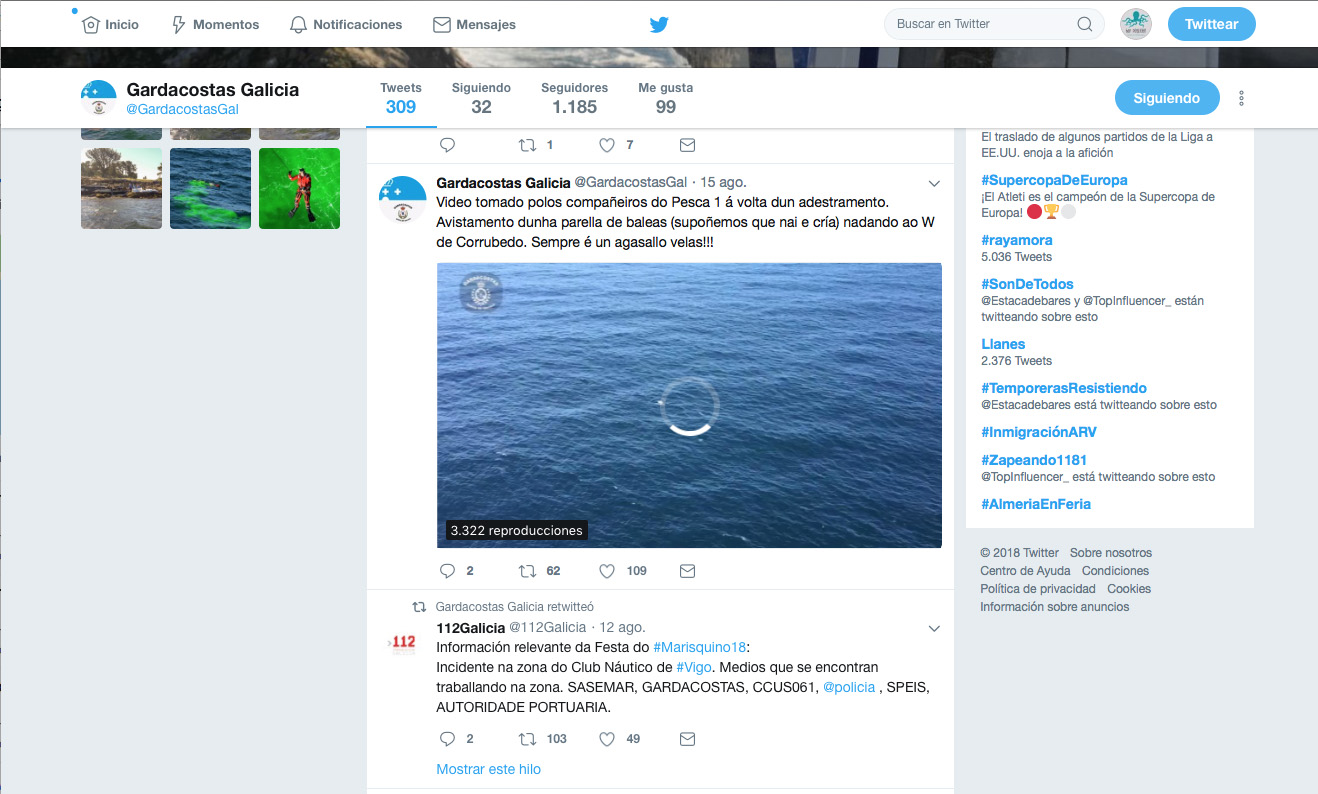The height and width of the screenshot is (794, 1318).
Task: Reply to the whale video tweet
Action: (447, 571)
